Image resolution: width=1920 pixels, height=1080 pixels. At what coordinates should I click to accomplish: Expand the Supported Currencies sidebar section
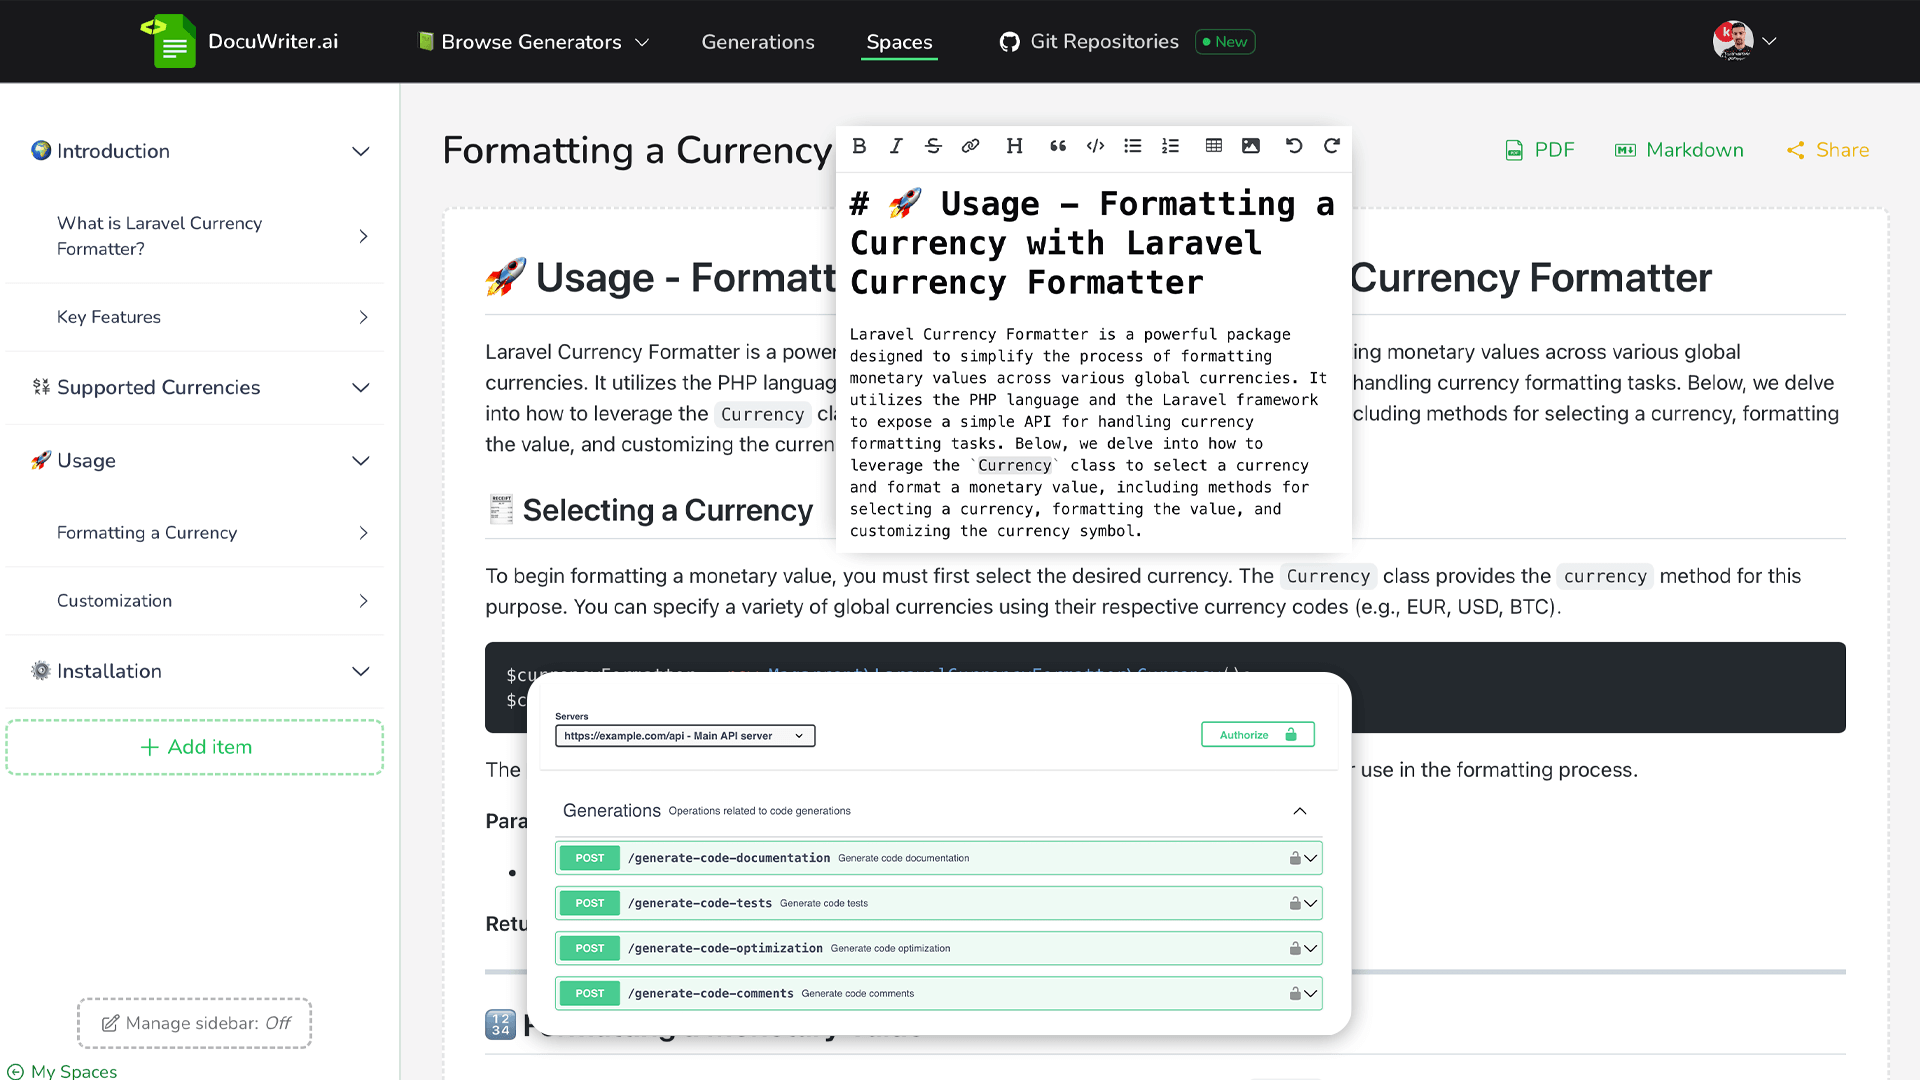(361, 388)
